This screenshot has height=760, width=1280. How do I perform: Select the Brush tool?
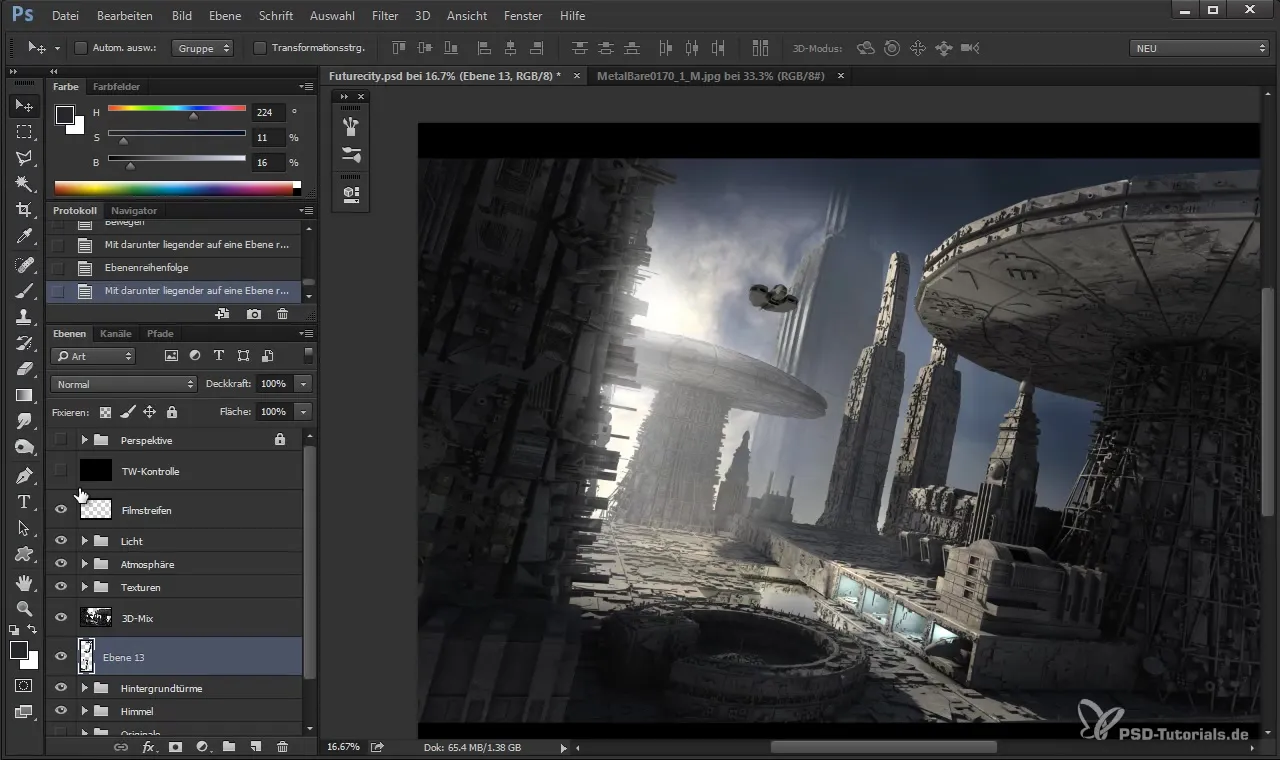(24, 291)
